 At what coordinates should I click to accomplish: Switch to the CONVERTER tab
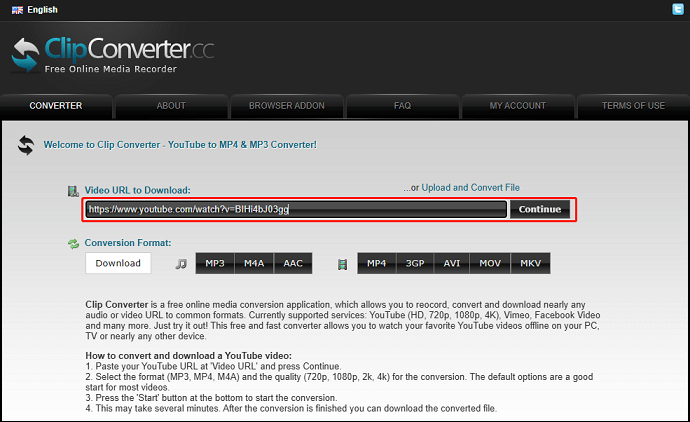click(56, 106)
